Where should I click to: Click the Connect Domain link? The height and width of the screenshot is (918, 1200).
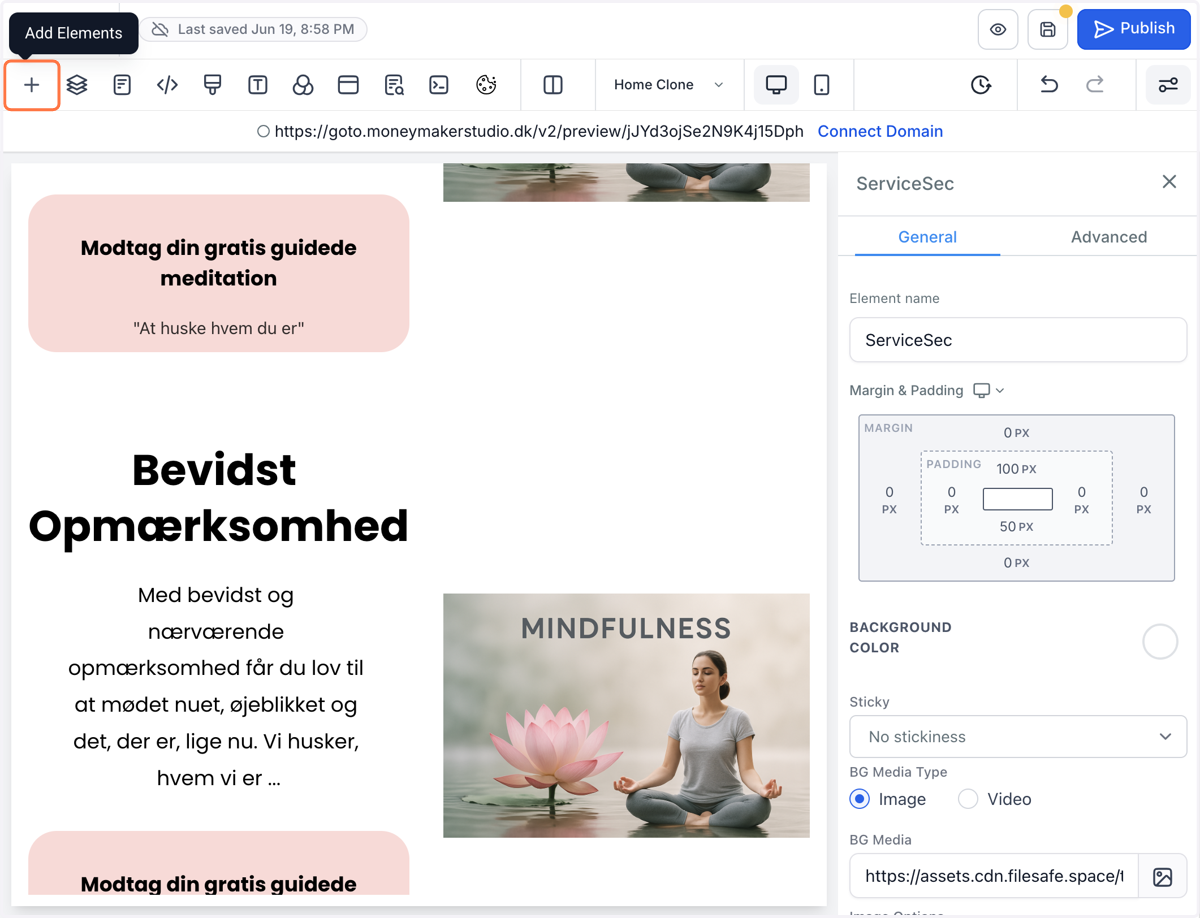pyautogui.click(x=880, y=131)
